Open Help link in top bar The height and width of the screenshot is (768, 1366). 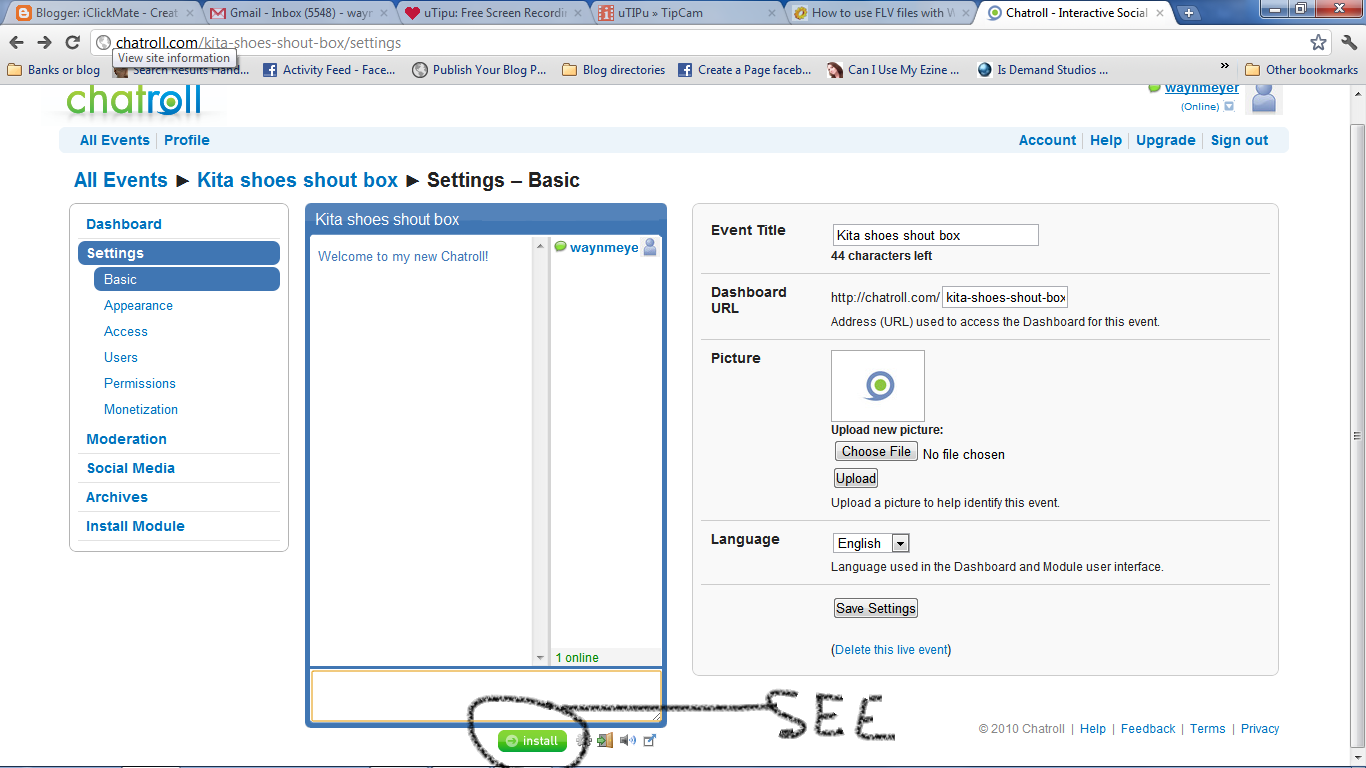pos(1106,140)
